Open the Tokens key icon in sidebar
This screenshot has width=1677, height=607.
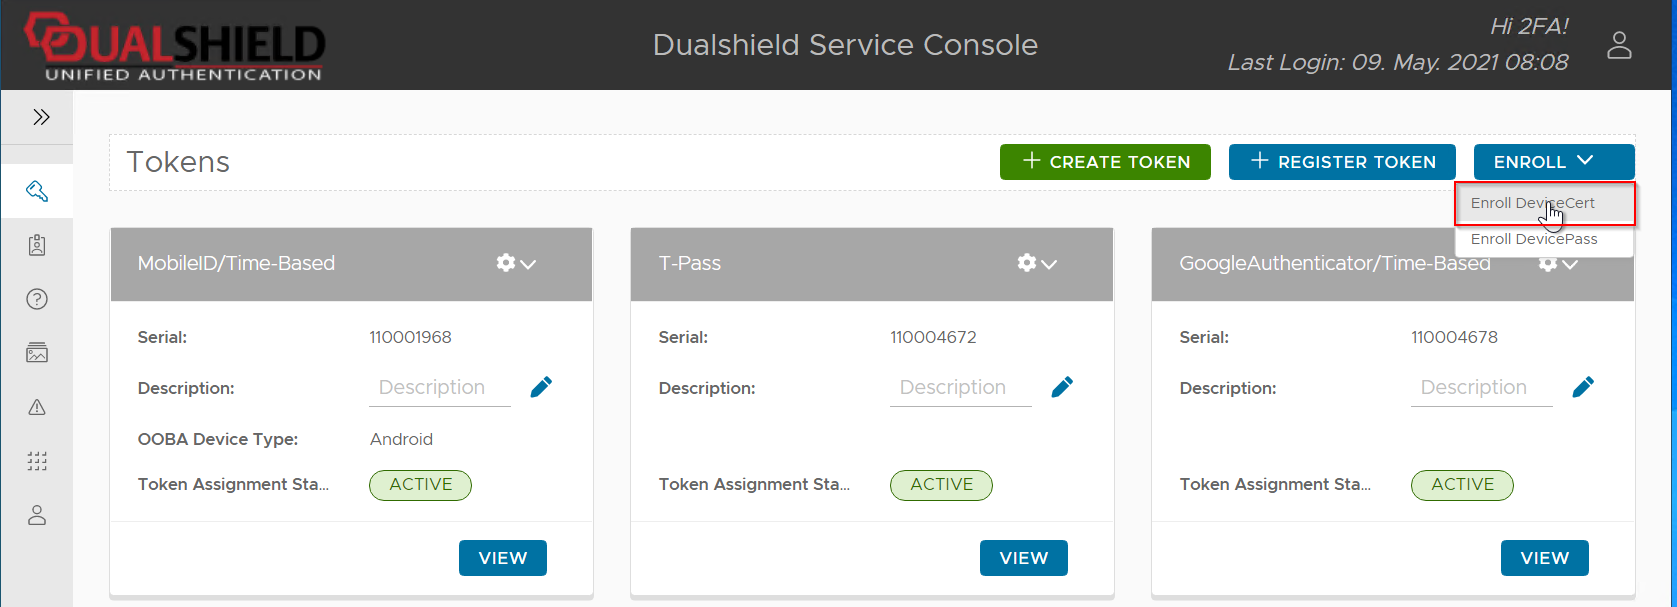pos(37,191)
